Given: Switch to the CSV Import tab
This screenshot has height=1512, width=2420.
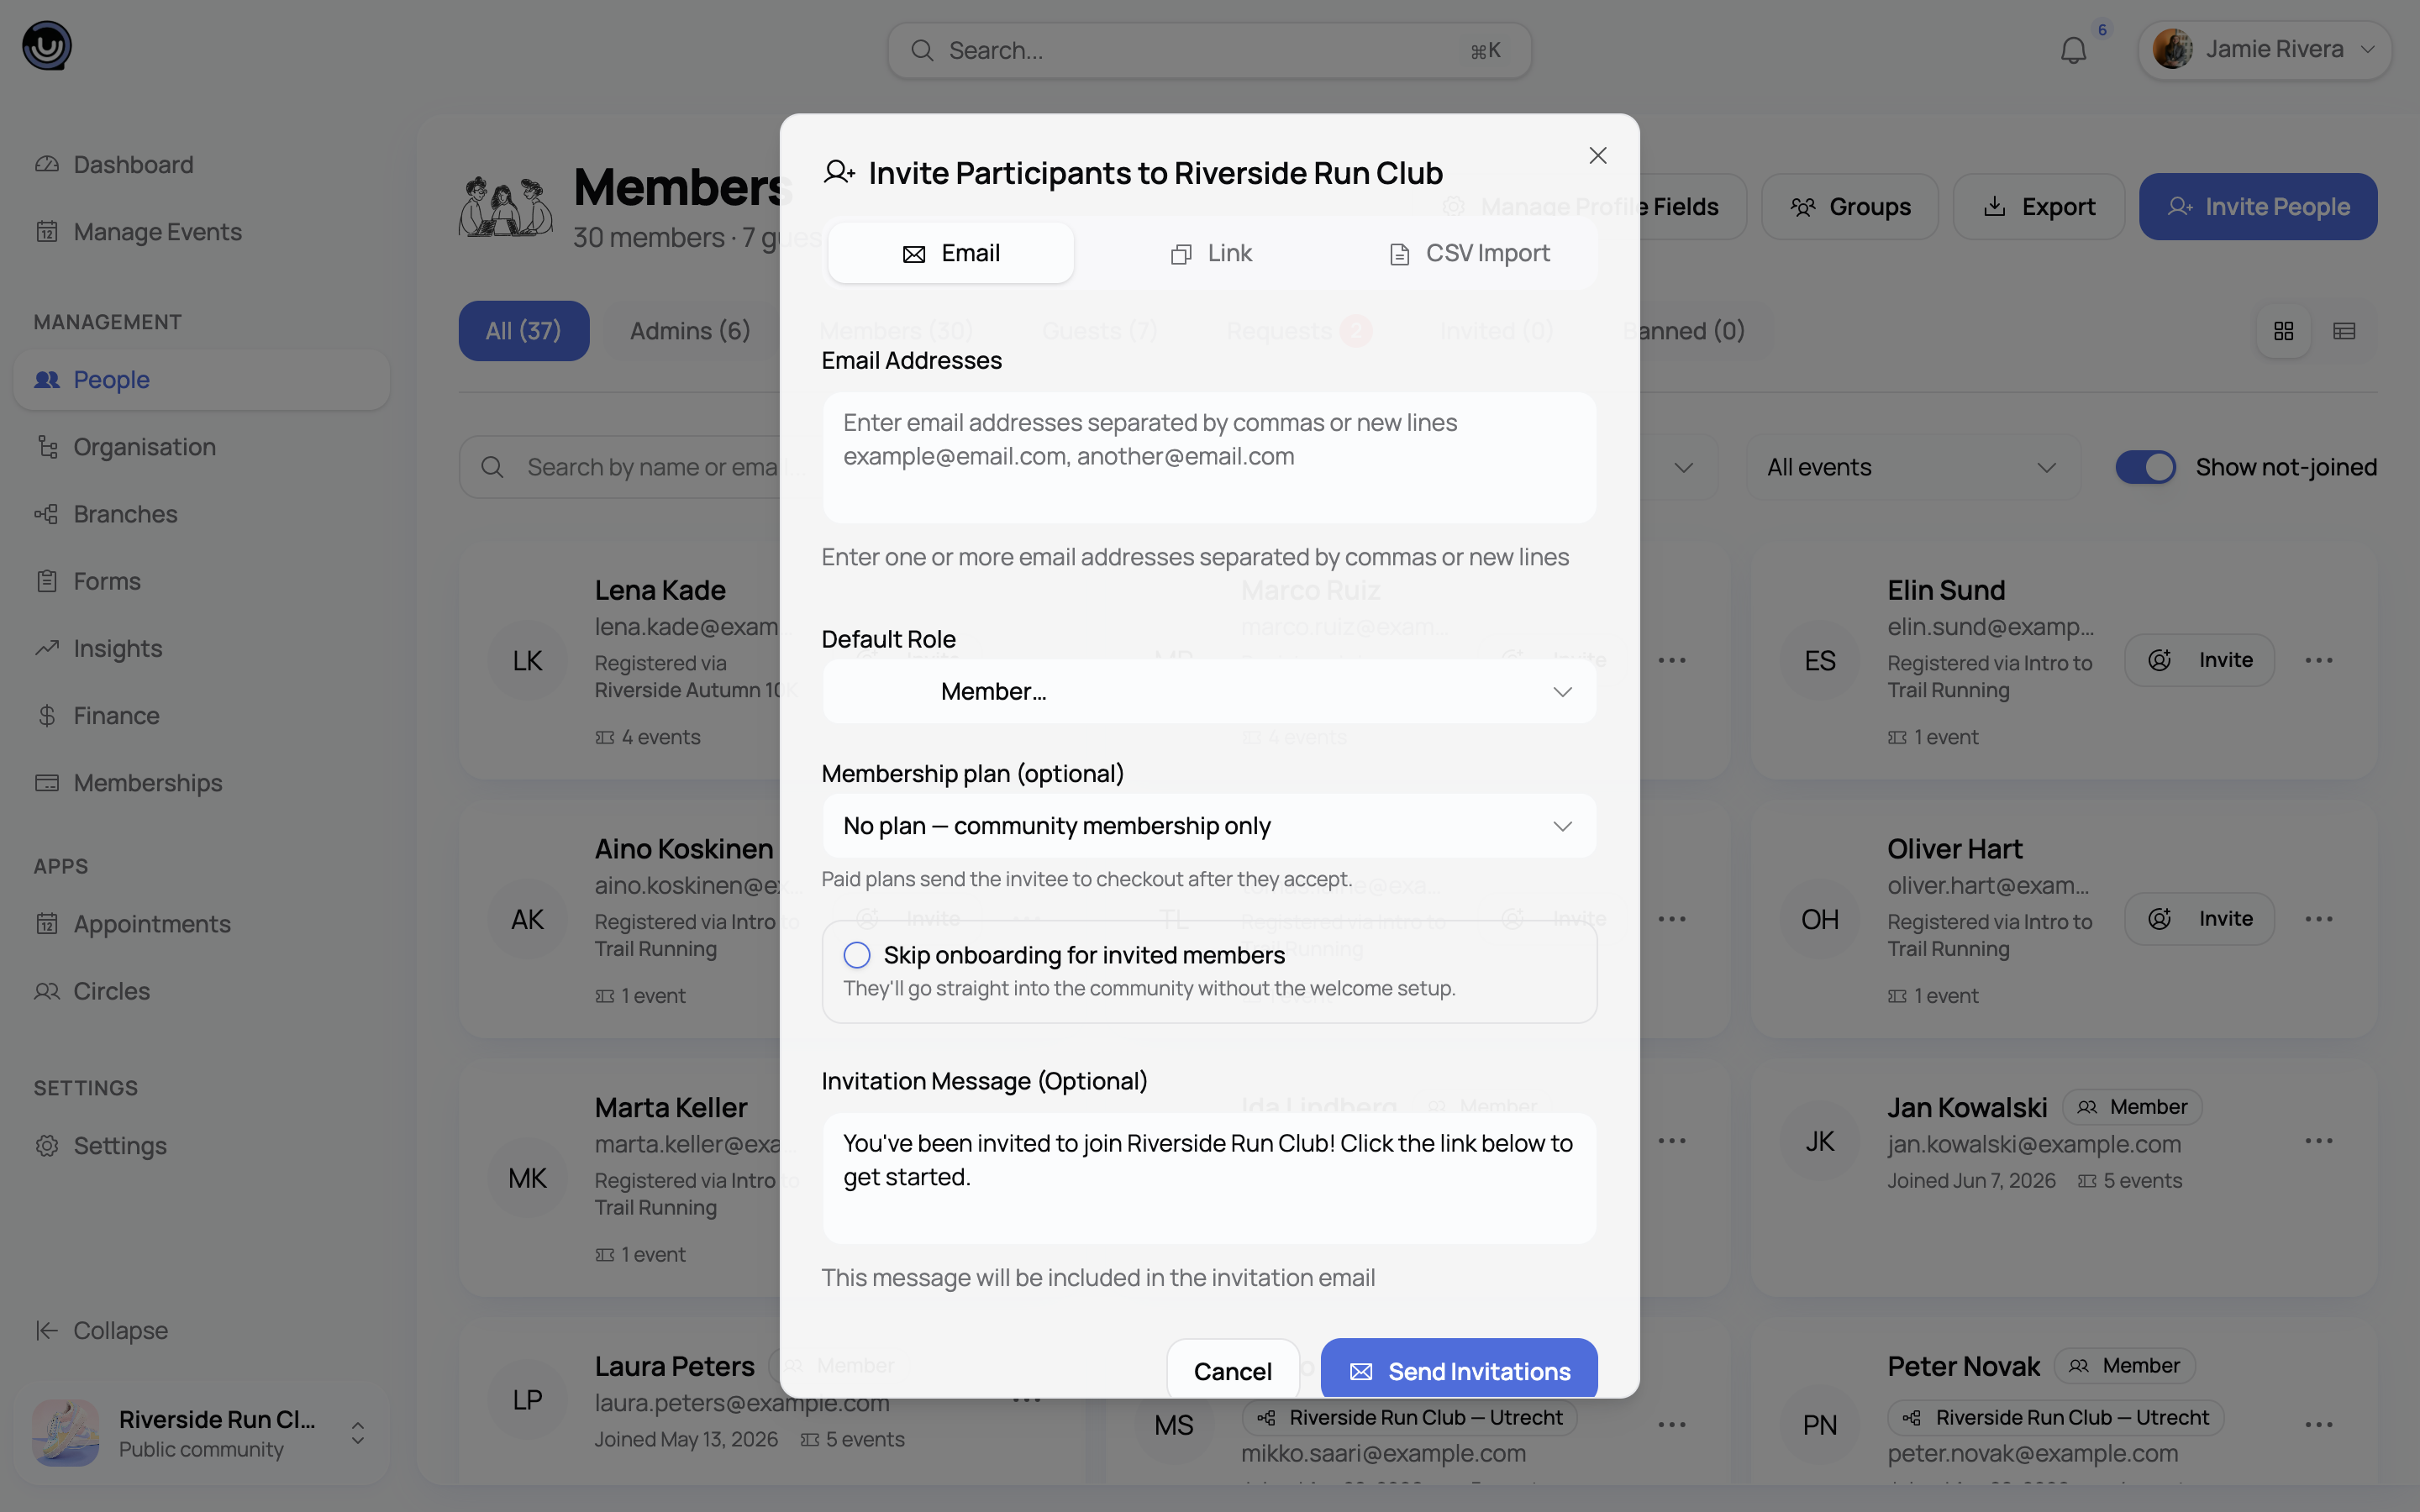Looking at the screenshot, I should click(x=1469, y=253).
